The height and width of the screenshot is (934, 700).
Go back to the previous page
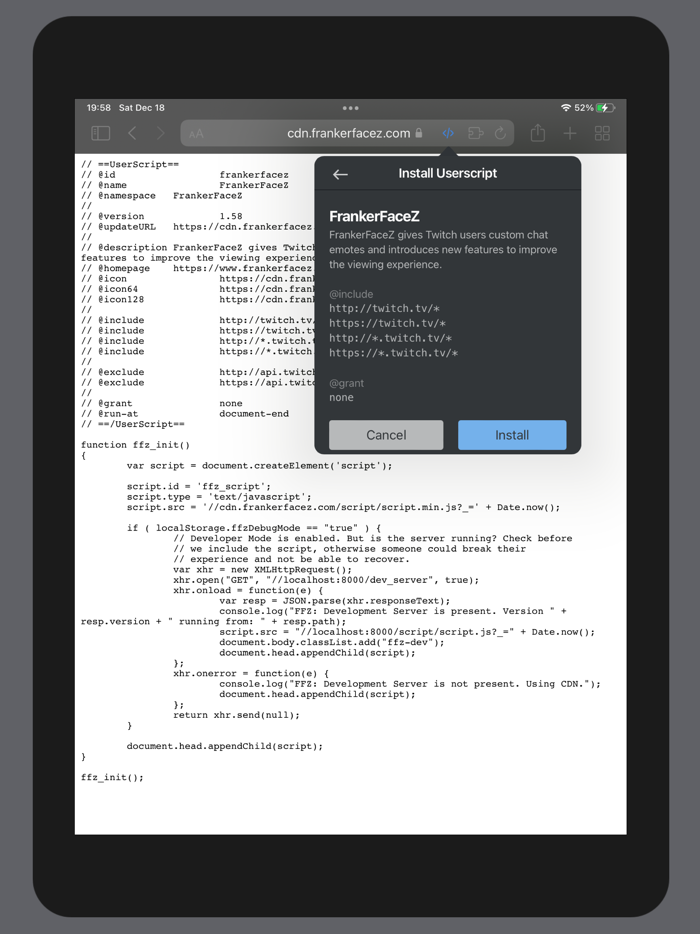(x=132, y=133)
